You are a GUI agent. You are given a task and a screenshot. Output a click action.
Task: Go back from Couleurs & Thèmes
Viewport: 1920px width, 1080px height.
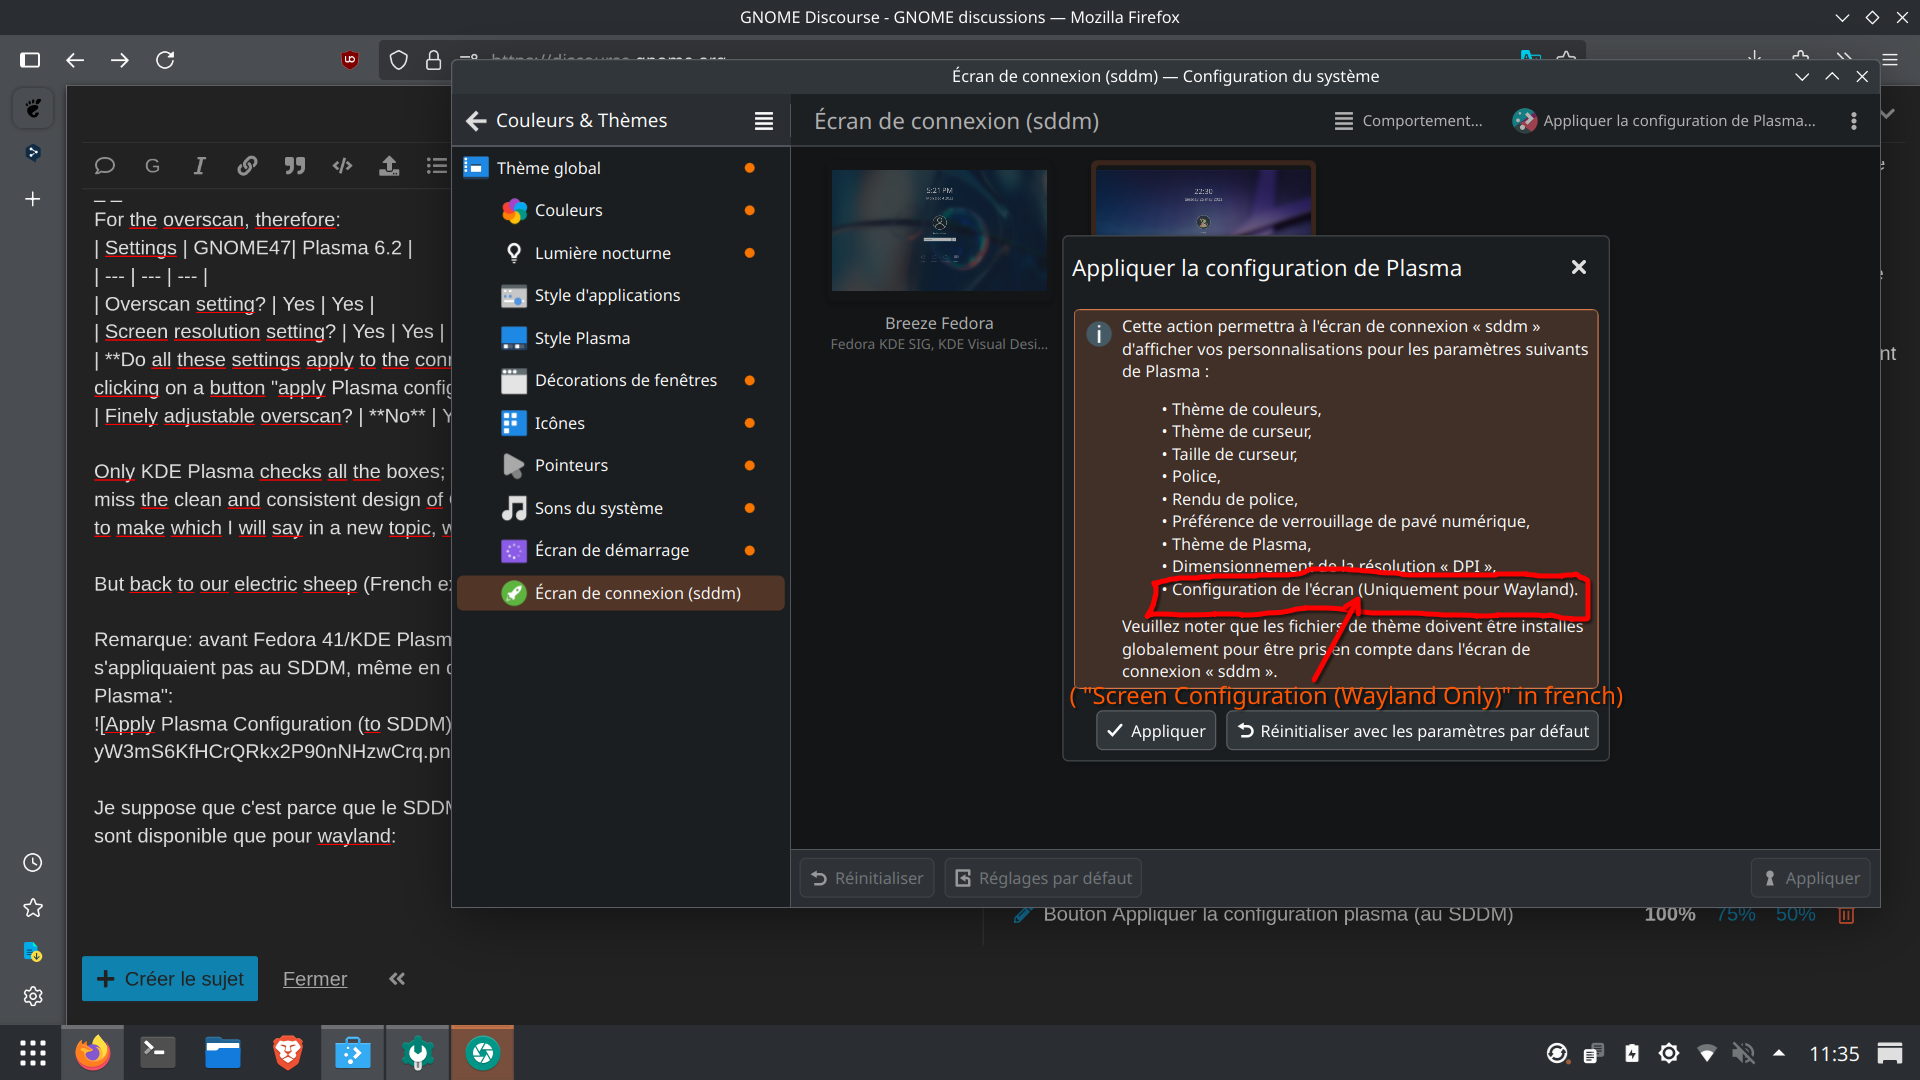click(x=476, y=121)
